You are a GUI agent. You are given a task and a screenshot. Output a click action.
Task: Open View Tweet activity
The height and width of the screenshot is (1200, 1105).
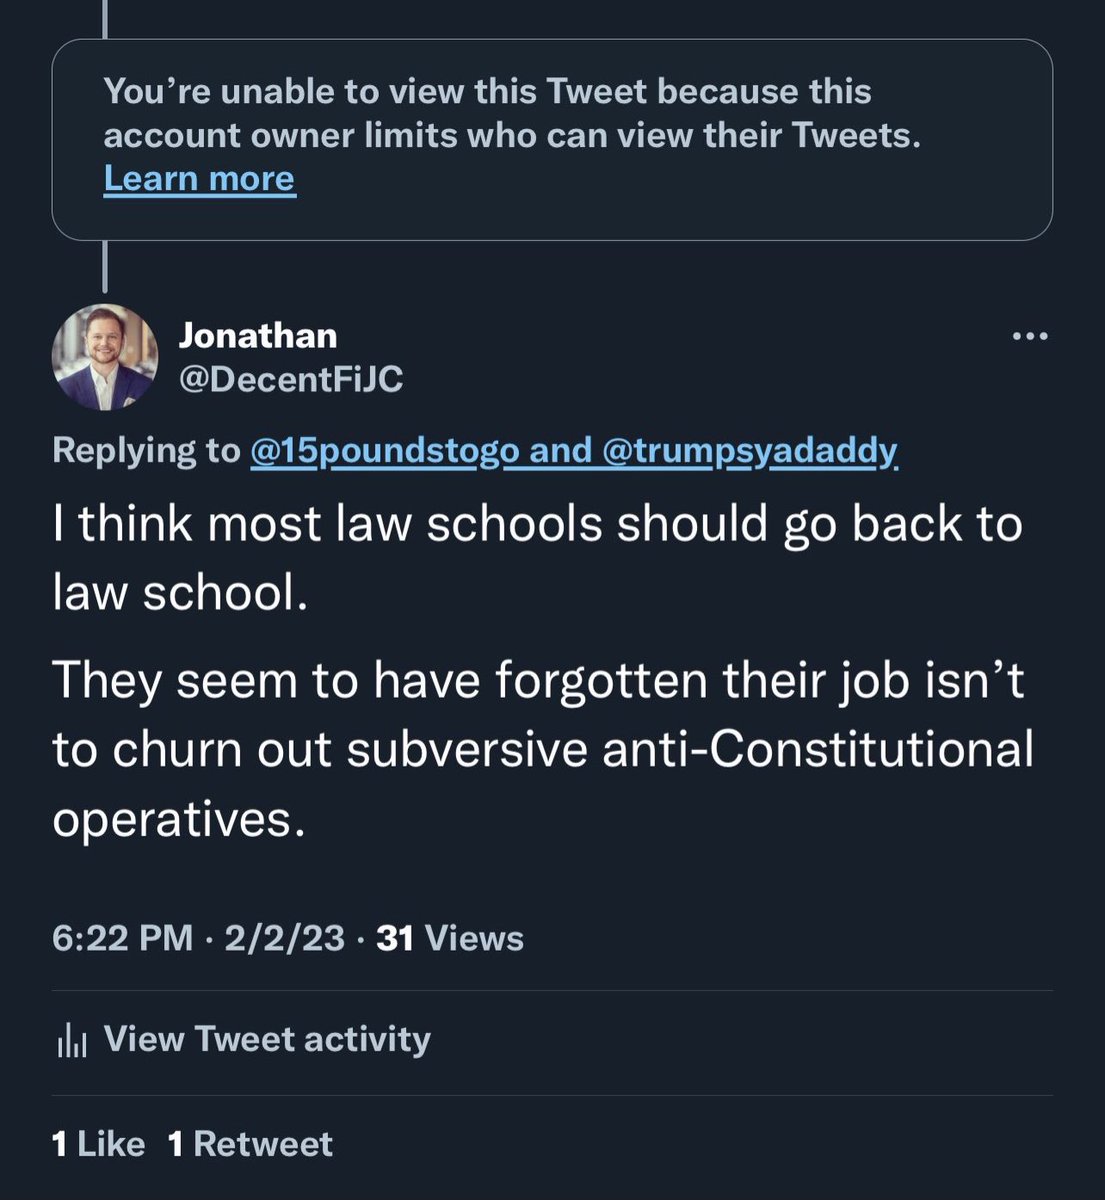[x=267, y=1039]
